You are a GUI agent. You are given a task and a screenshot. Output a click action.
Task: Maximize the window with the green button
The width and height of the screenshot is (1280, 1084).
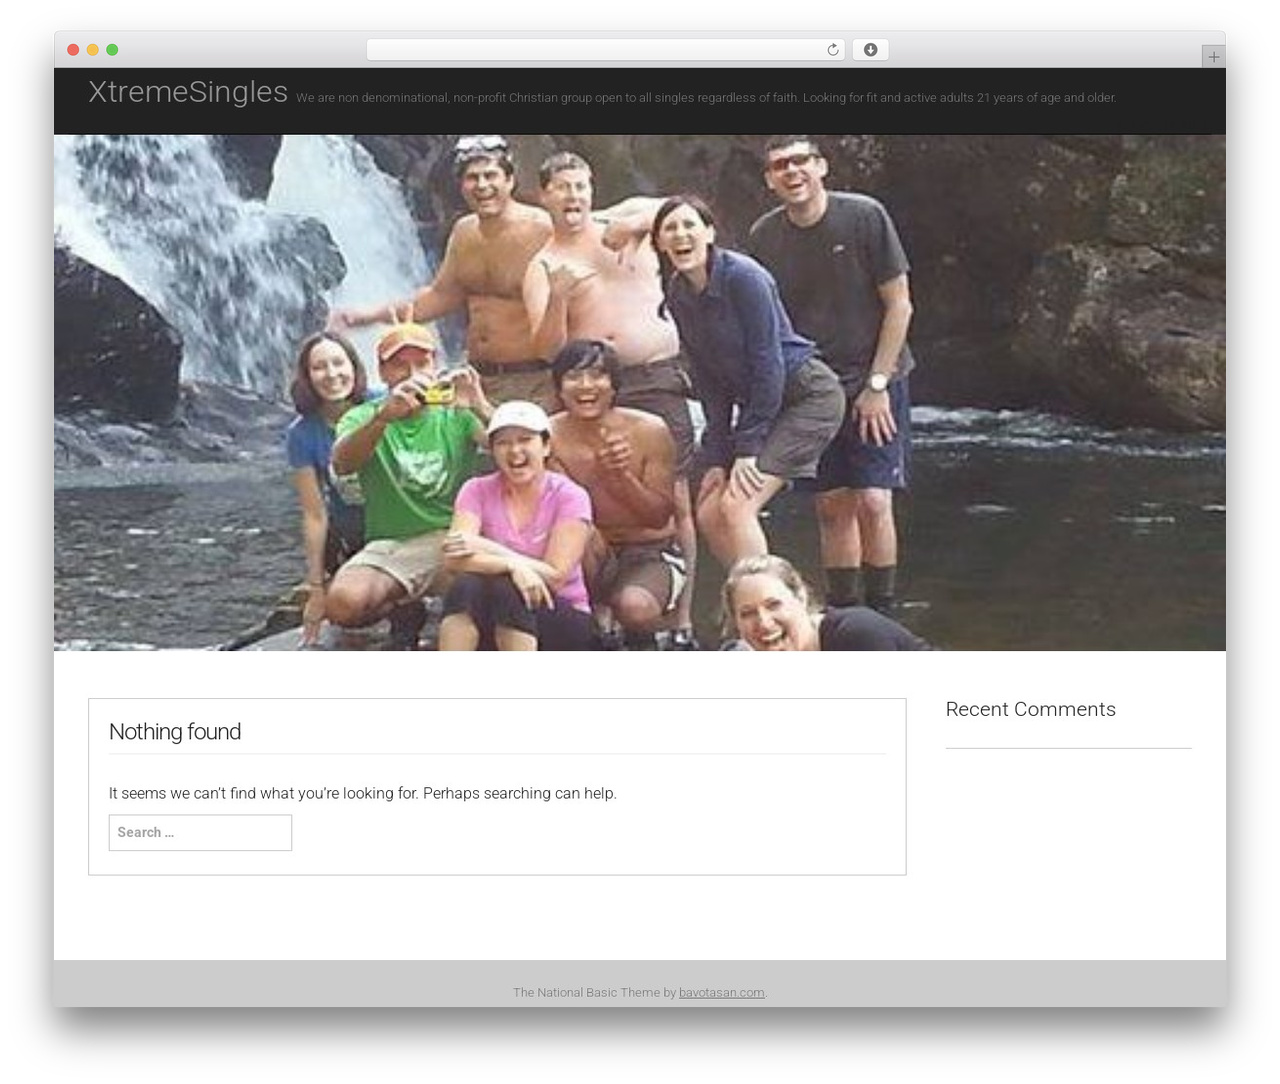[112, 50]
